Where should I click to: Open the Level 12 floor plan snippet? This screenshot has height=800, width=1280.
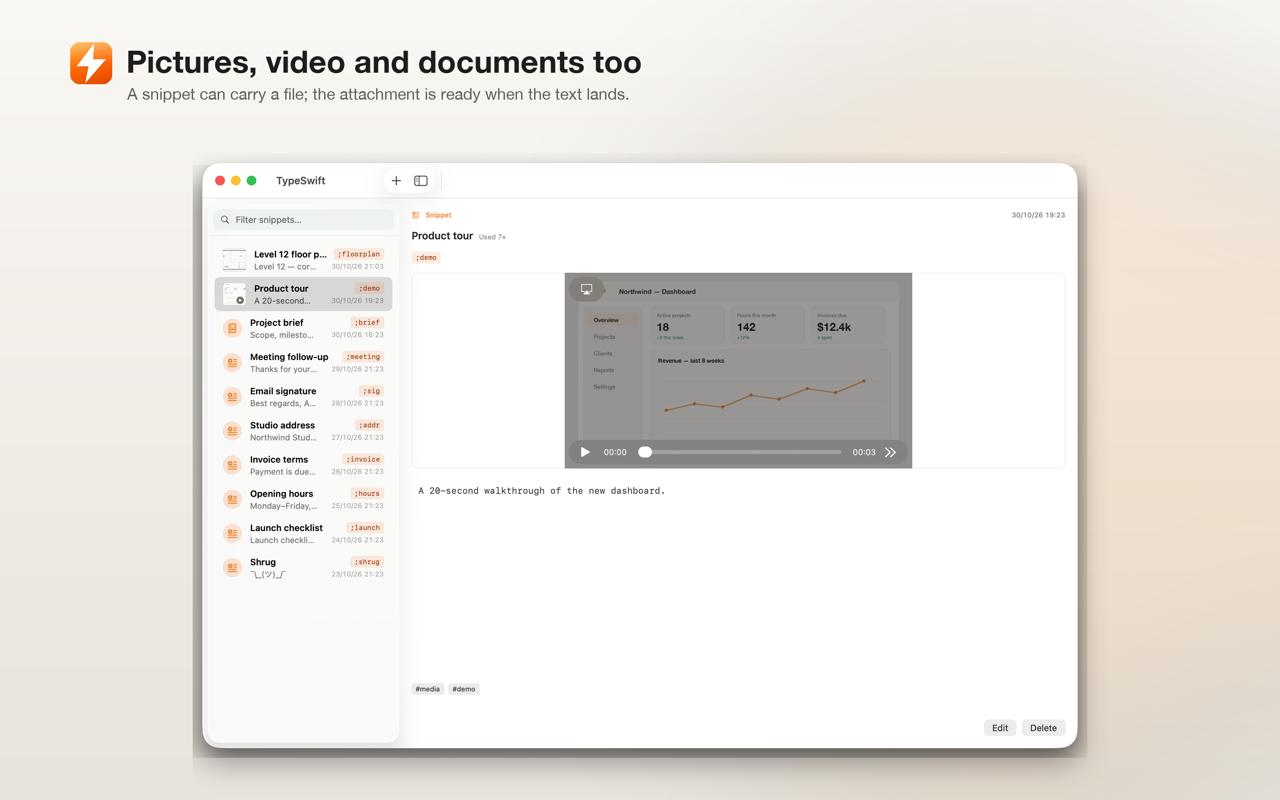(x=304, y=260)
